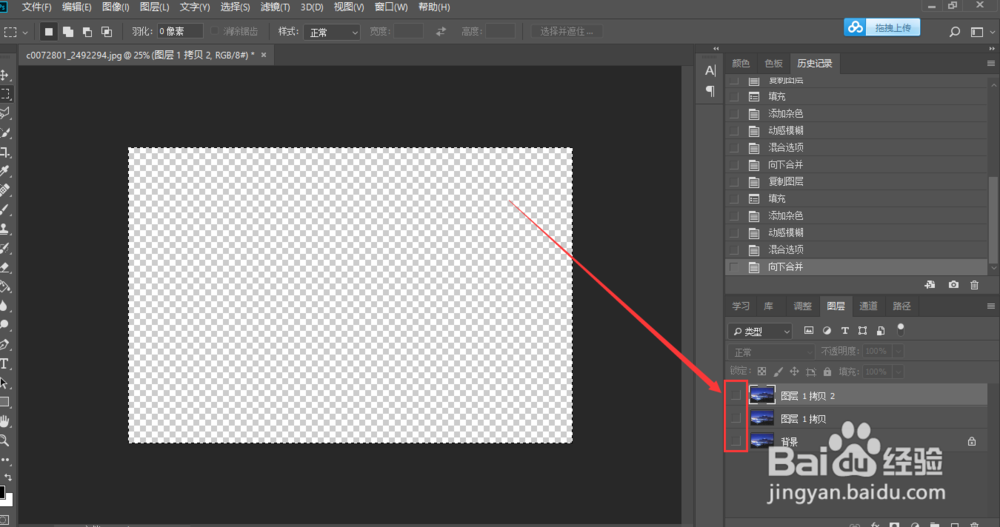Screen dimensions: 1000x527
Task: Create new snapshot with the camera icon
Action: 953,285
